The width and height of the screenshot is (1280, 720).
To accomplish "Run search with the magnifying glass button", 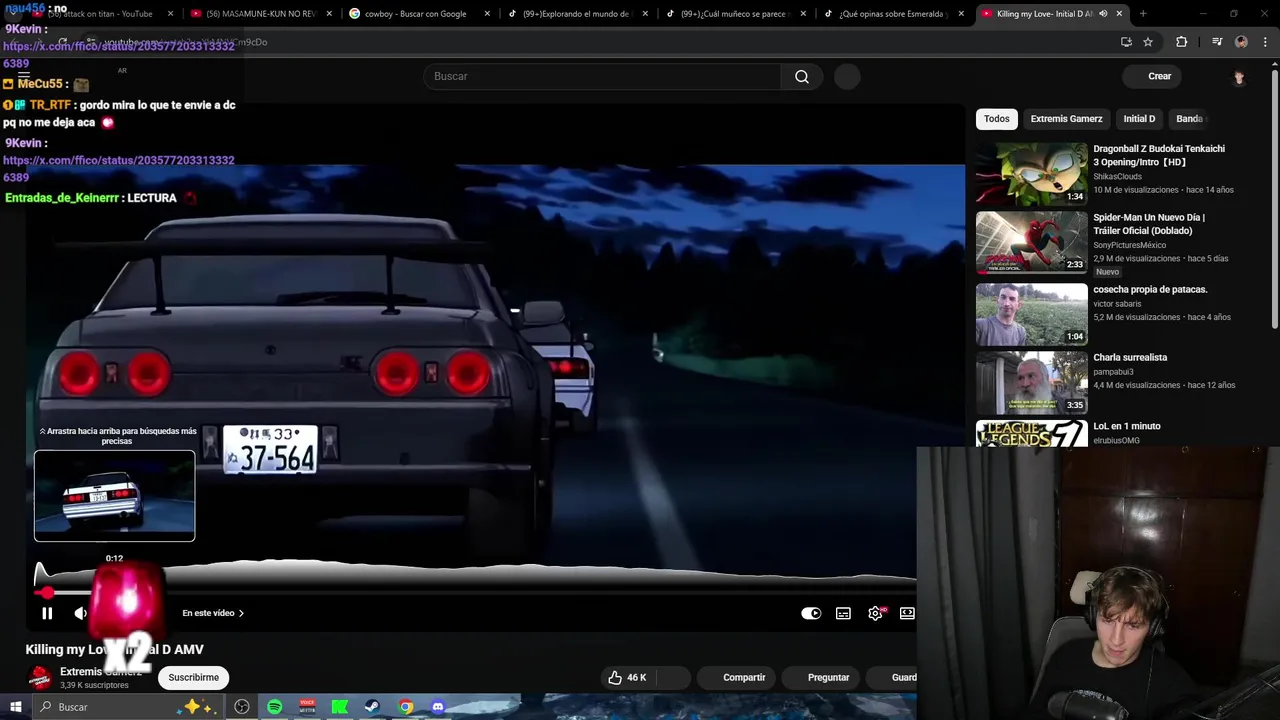I will point(802,76).
